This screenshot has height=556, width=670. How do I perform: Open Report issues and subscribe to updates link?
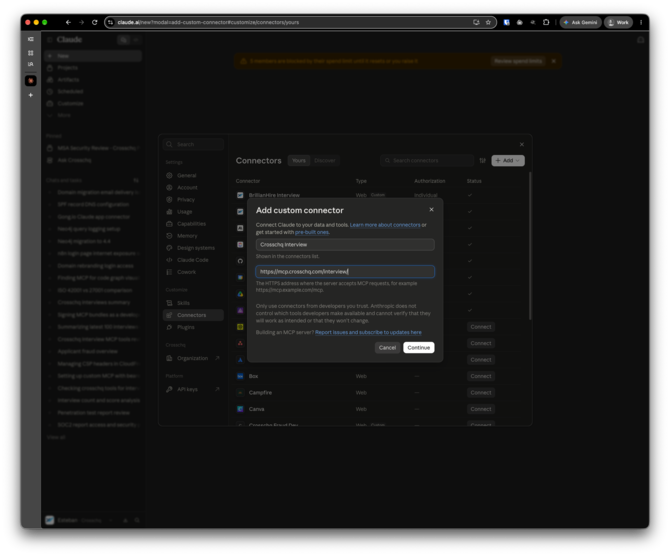[x=368, y=332]
